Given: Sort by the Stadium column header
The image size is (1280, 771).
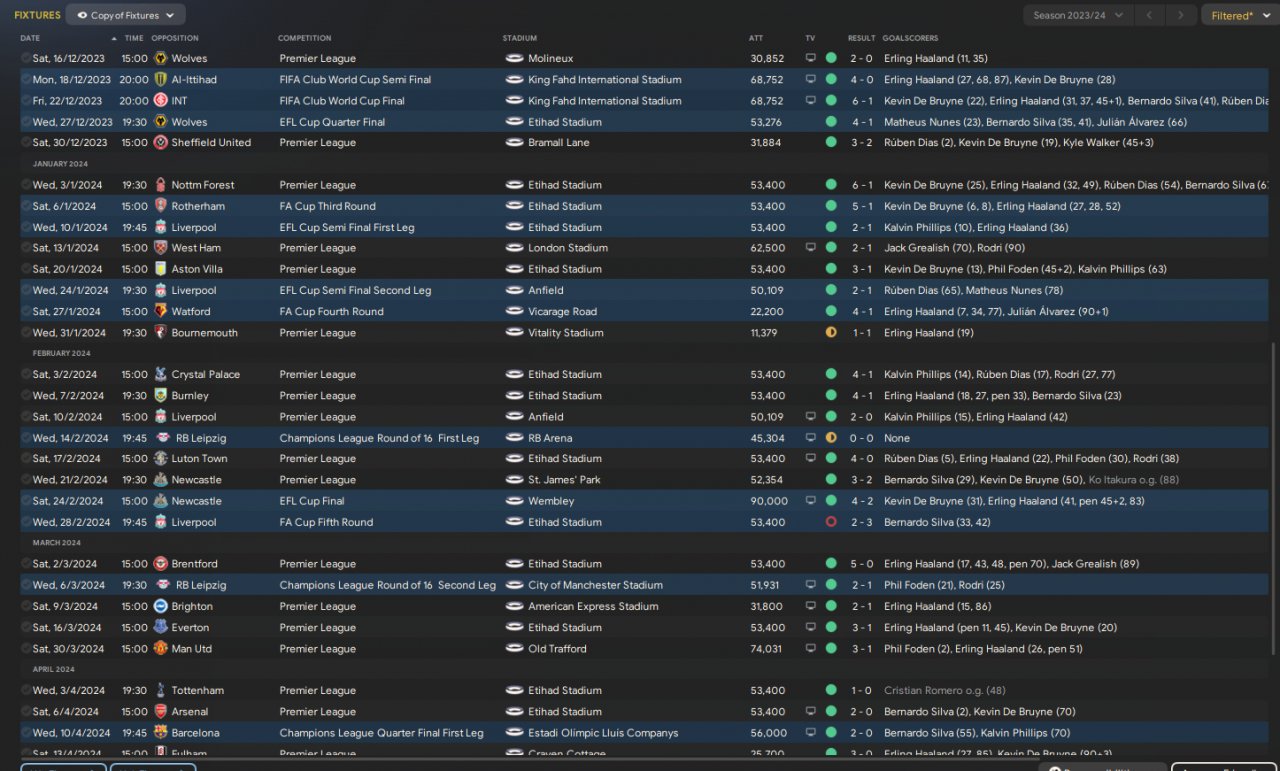Looking at the screenshot, I should click(x=519, y=38).
